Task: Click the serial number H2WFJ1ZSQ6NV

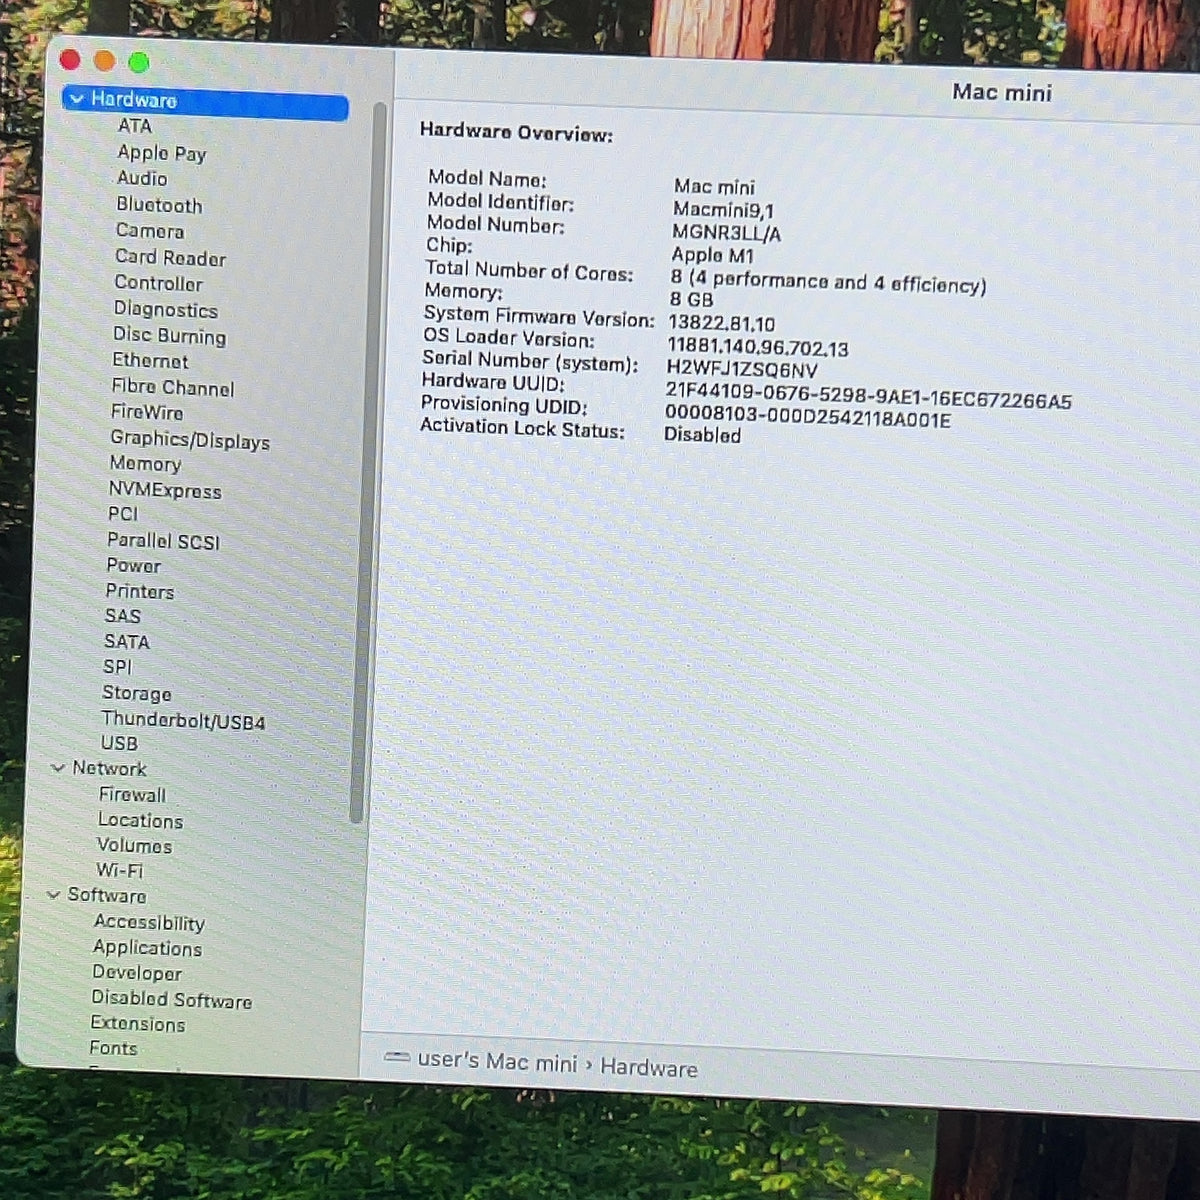Action: [742, 370]
